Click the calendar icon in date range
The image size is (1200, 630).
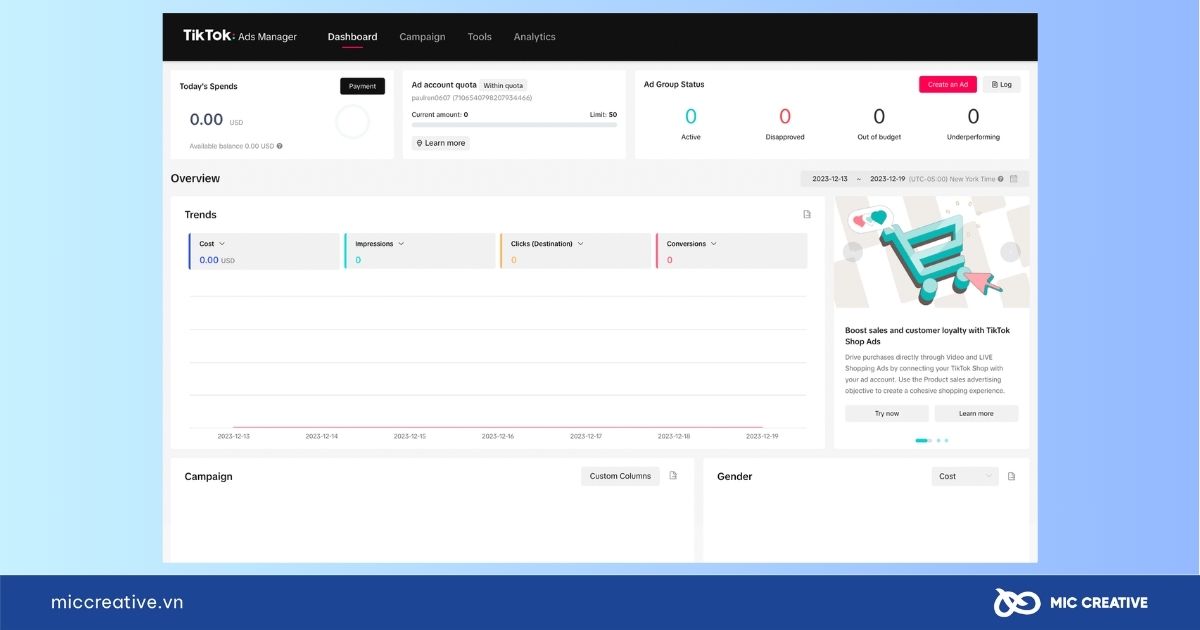click(1014, 179)
